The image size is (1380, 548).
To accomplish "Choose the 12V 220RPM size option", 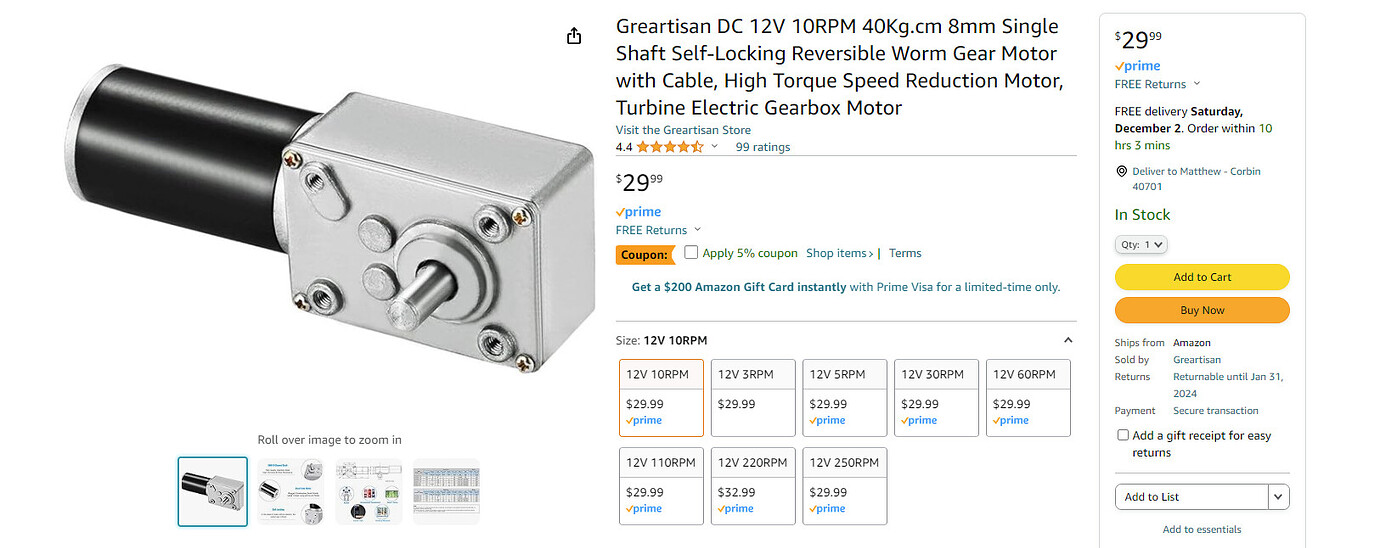I will 753,485.
